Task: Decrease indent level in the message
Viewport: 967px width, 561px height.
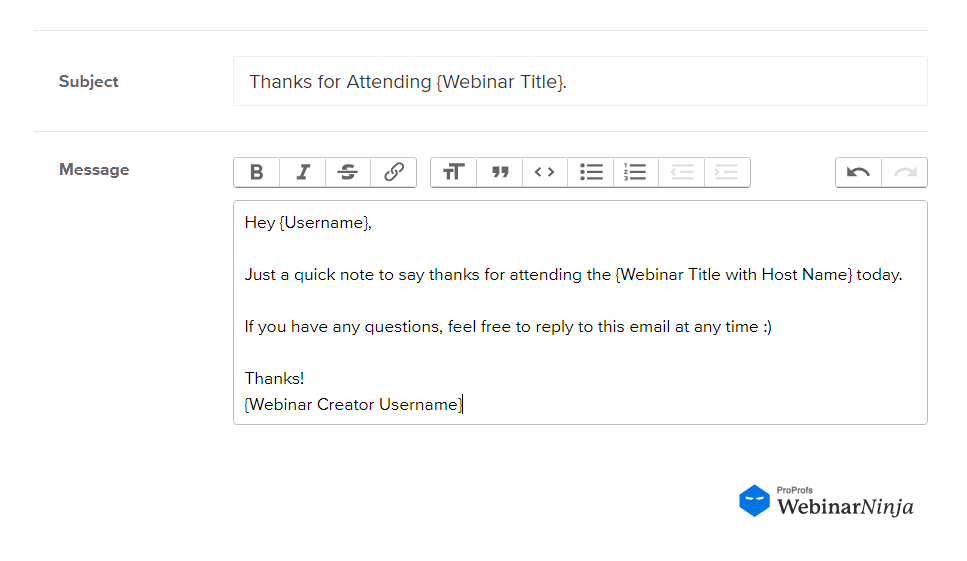Action: [681, 172]
